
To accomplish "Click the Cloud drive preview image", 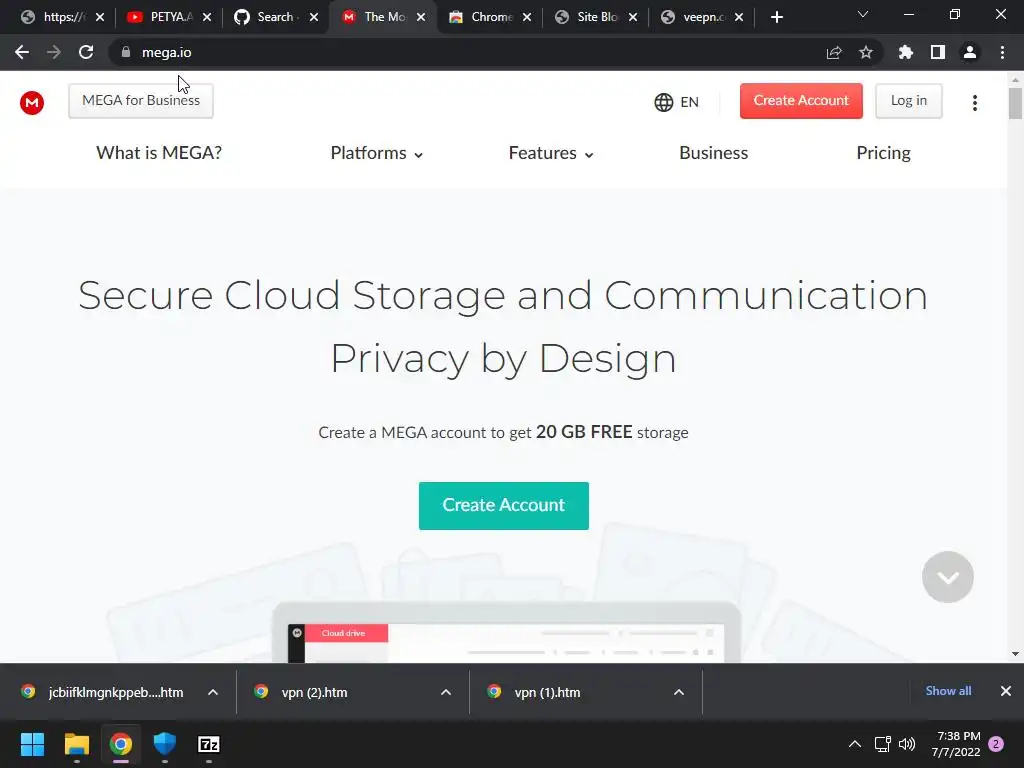I will pyautogui.click(x=506, y=633).
